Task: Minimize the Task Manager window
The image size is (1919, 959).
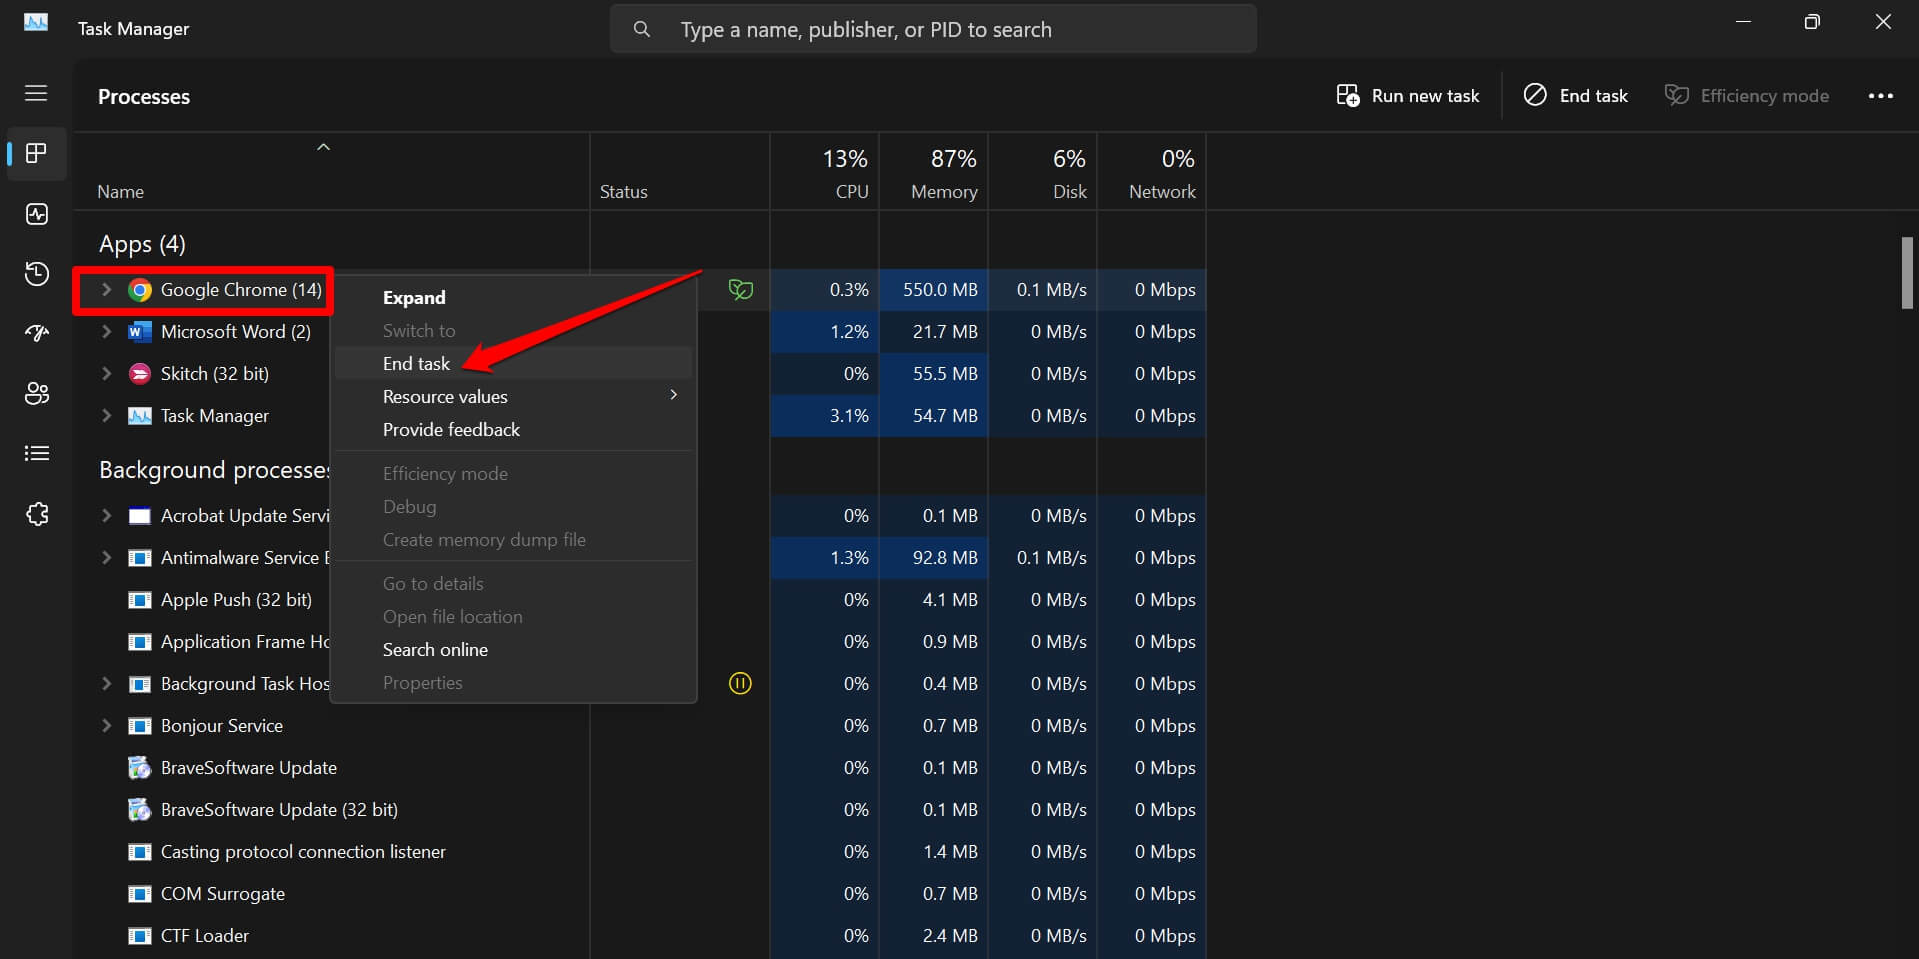Action: 1743,22
